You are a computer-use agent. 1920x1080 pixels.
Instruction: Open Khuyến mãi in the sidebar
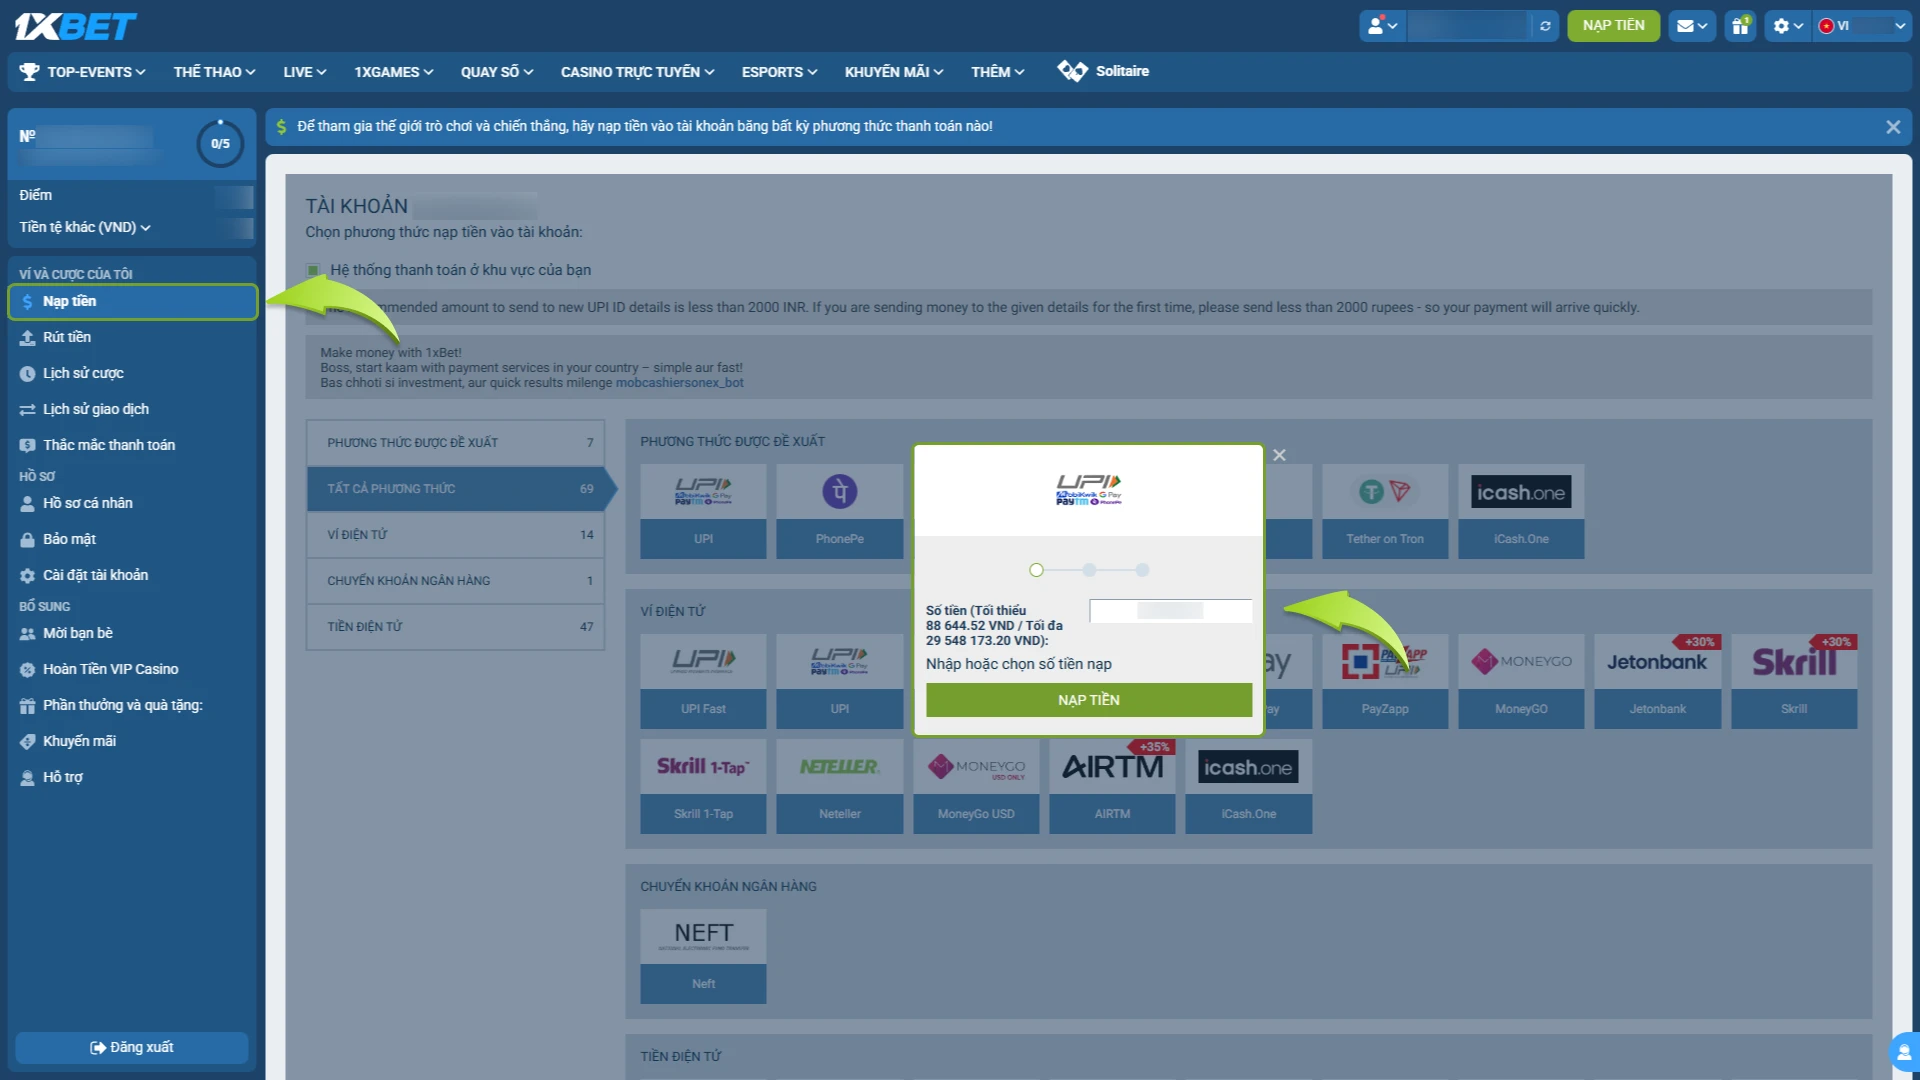pyautogui.click(x=133, y=742)
